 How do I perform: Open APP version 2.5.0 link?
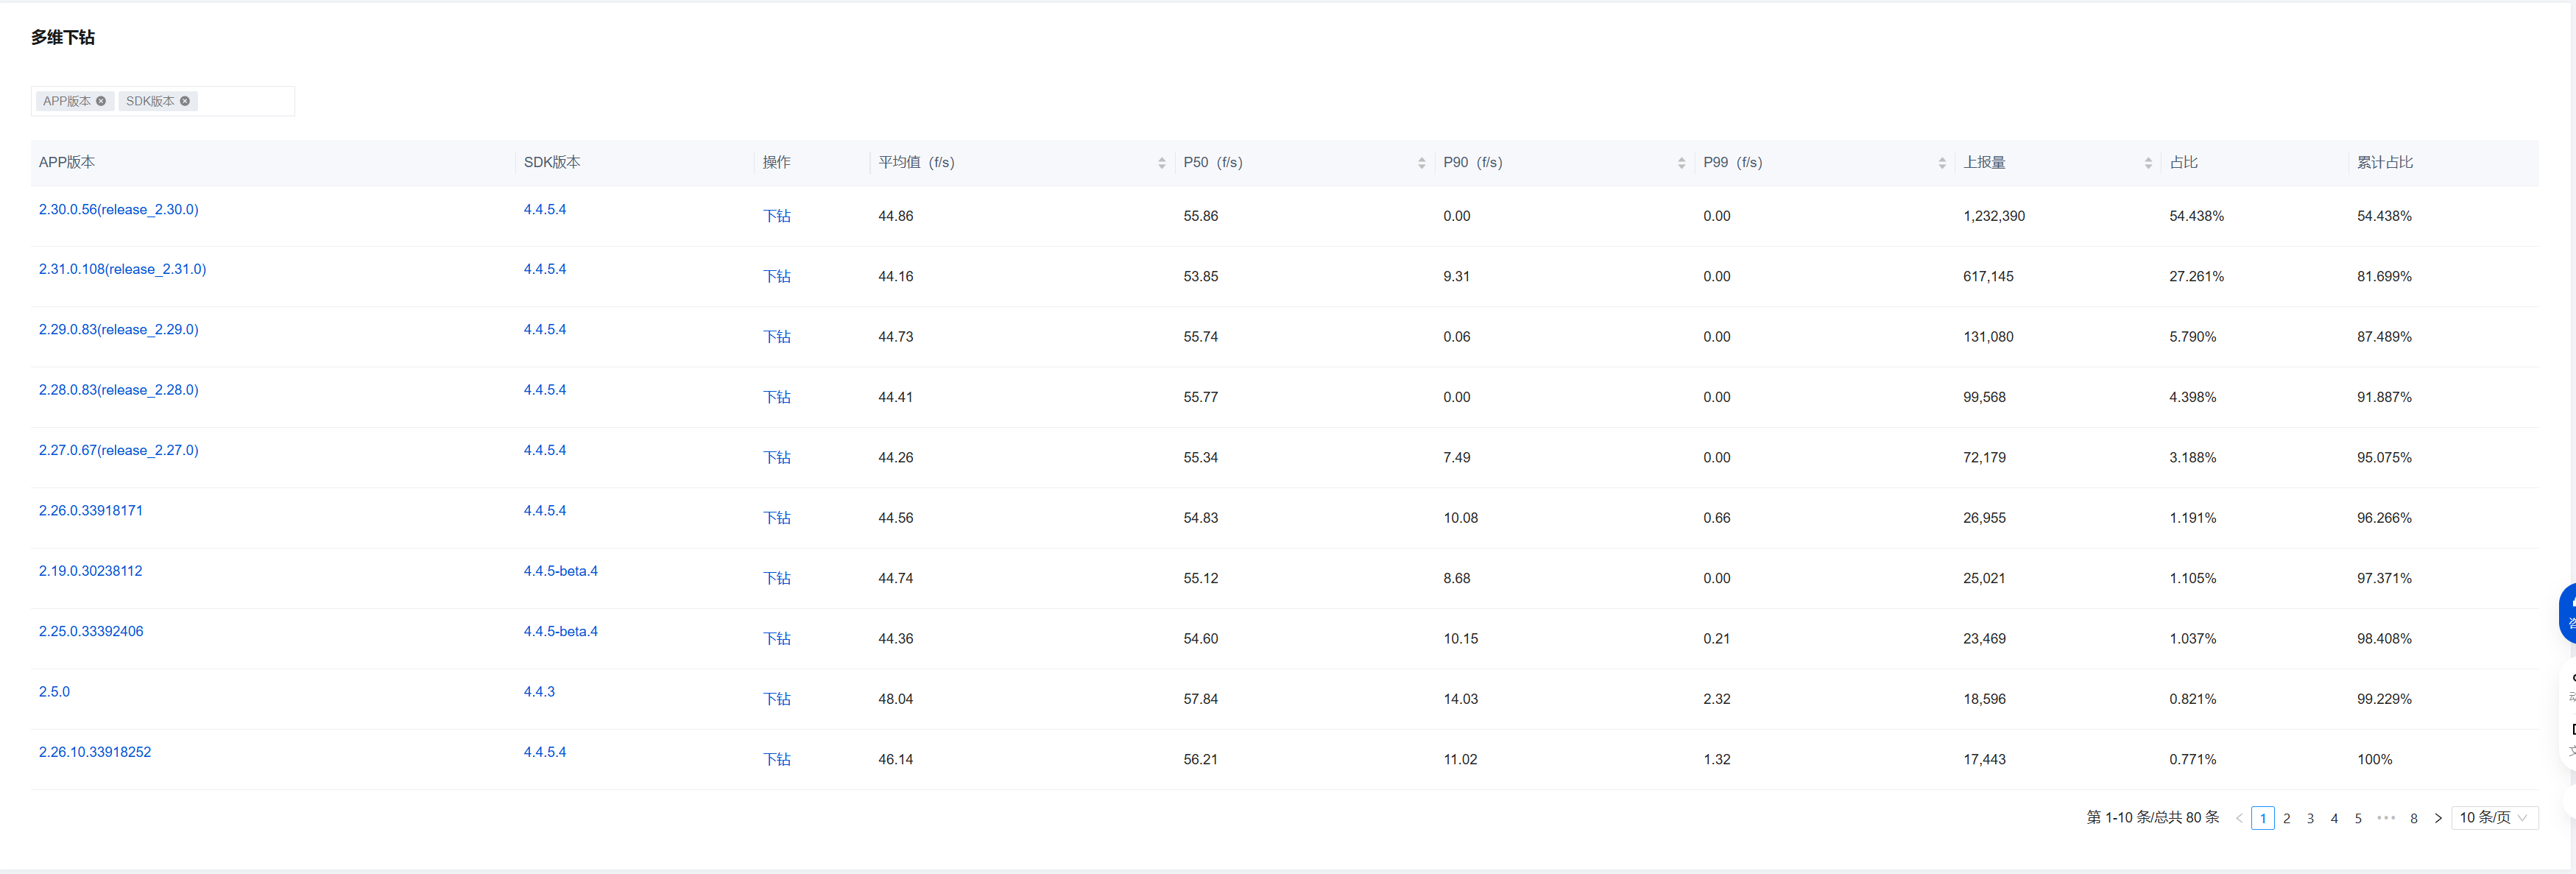[54, 692]
